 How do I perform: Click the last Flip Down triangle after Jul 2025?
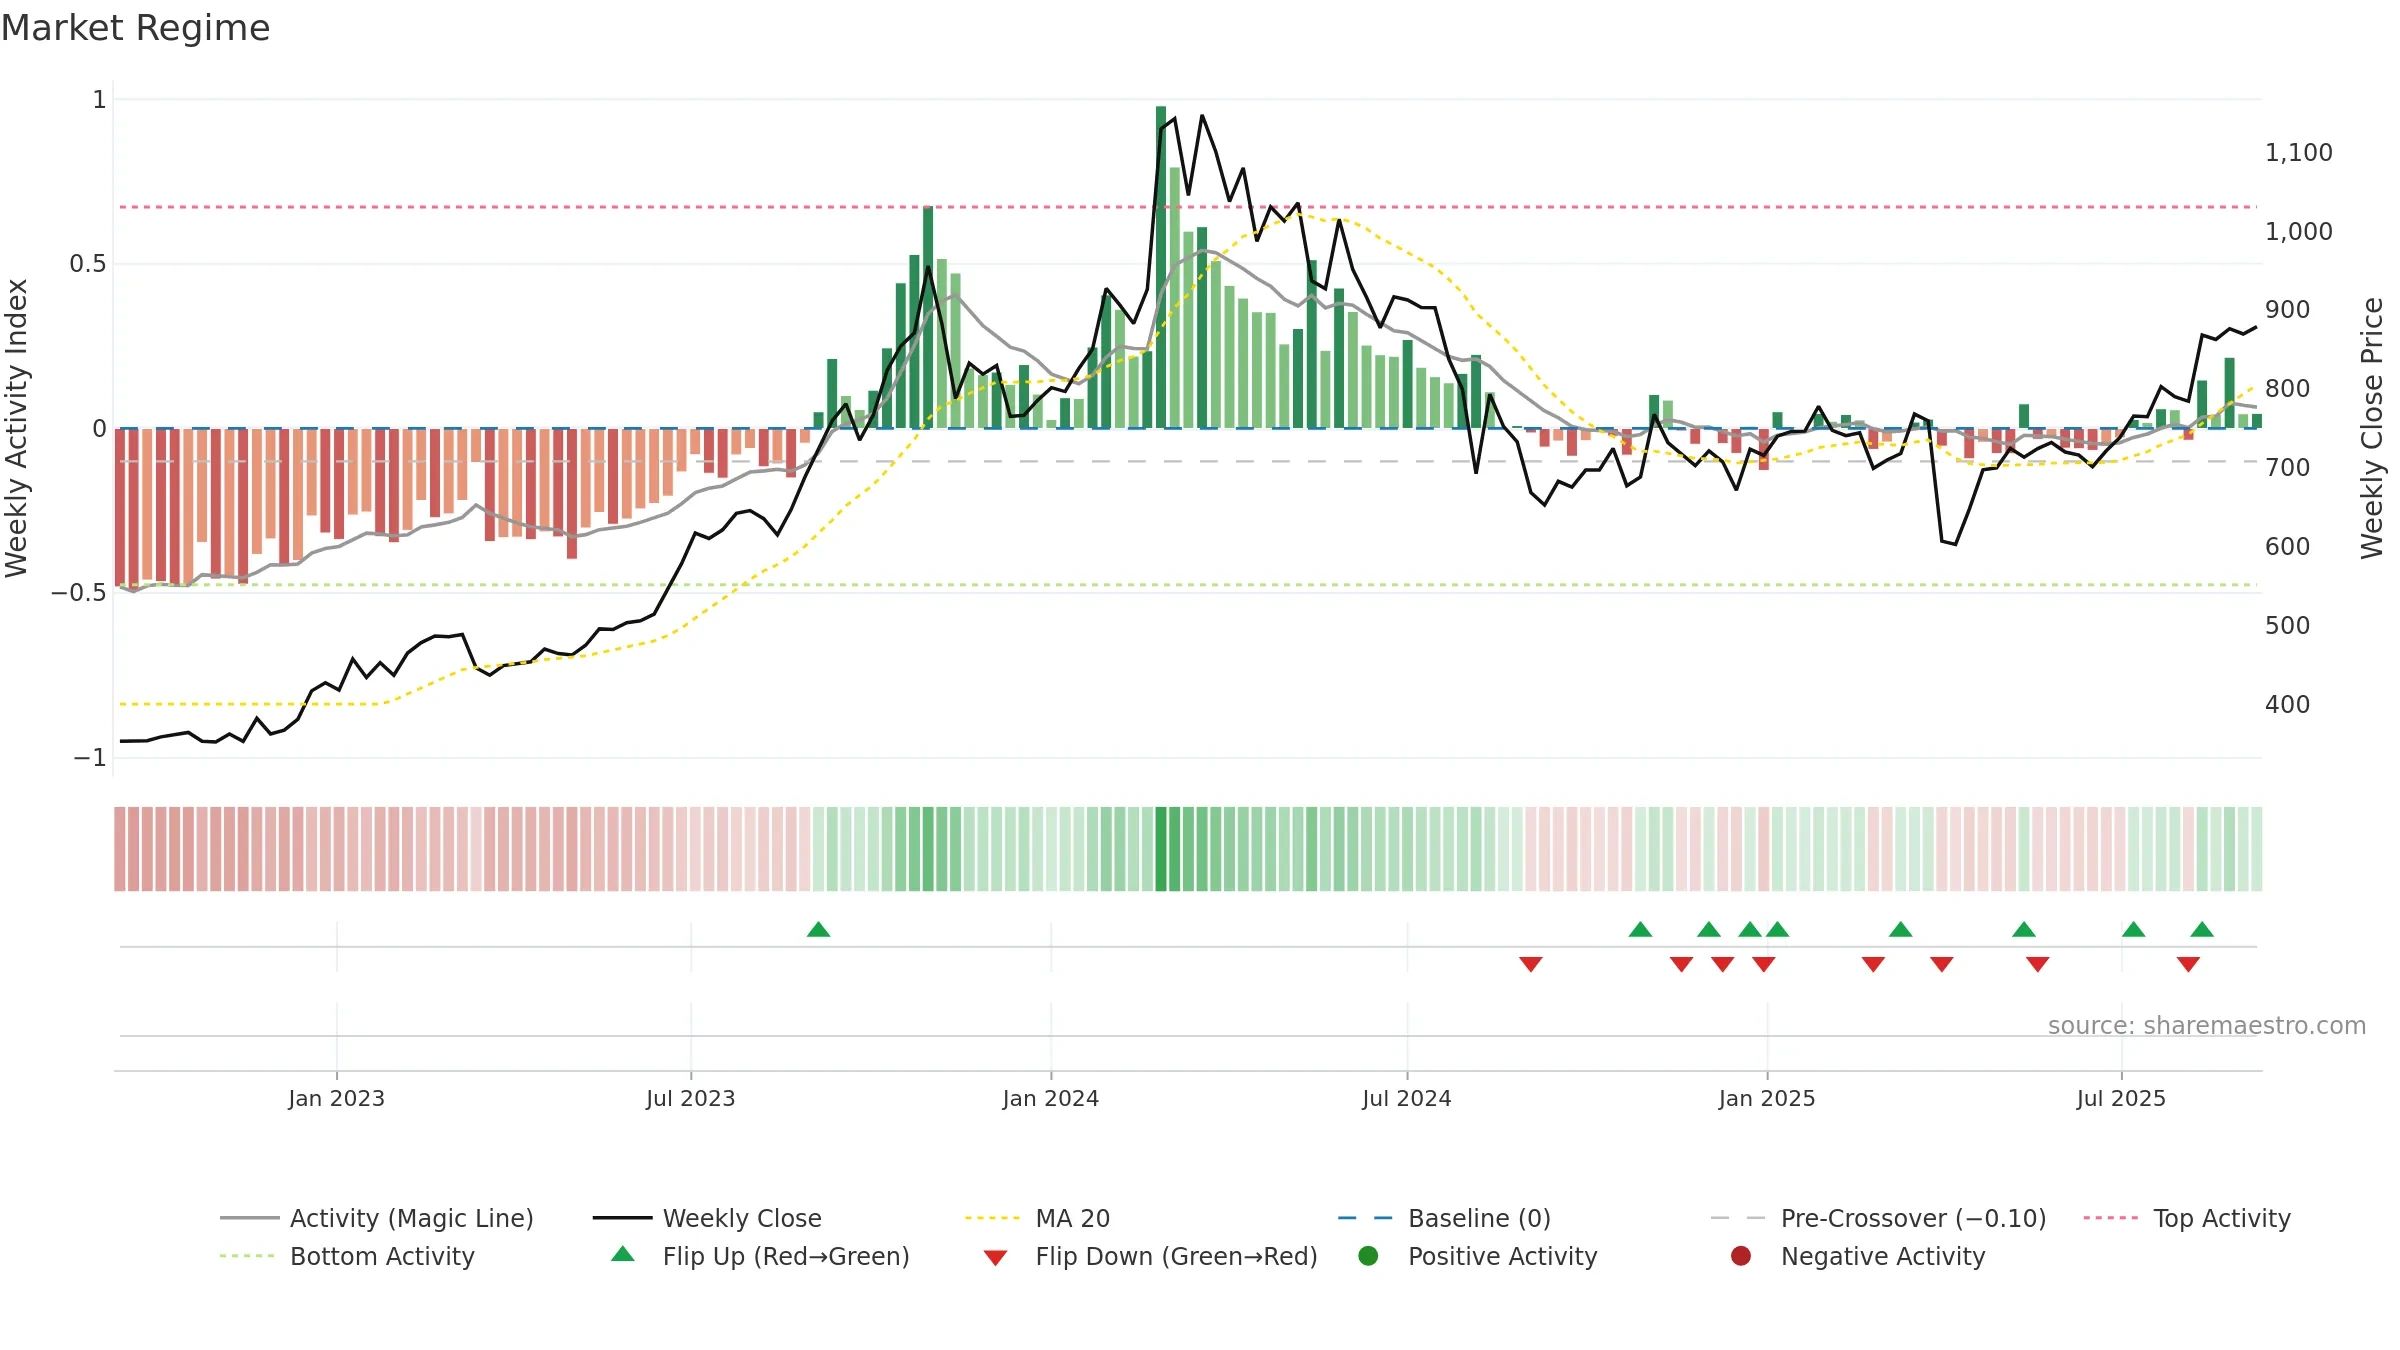tap(2188, 964)
